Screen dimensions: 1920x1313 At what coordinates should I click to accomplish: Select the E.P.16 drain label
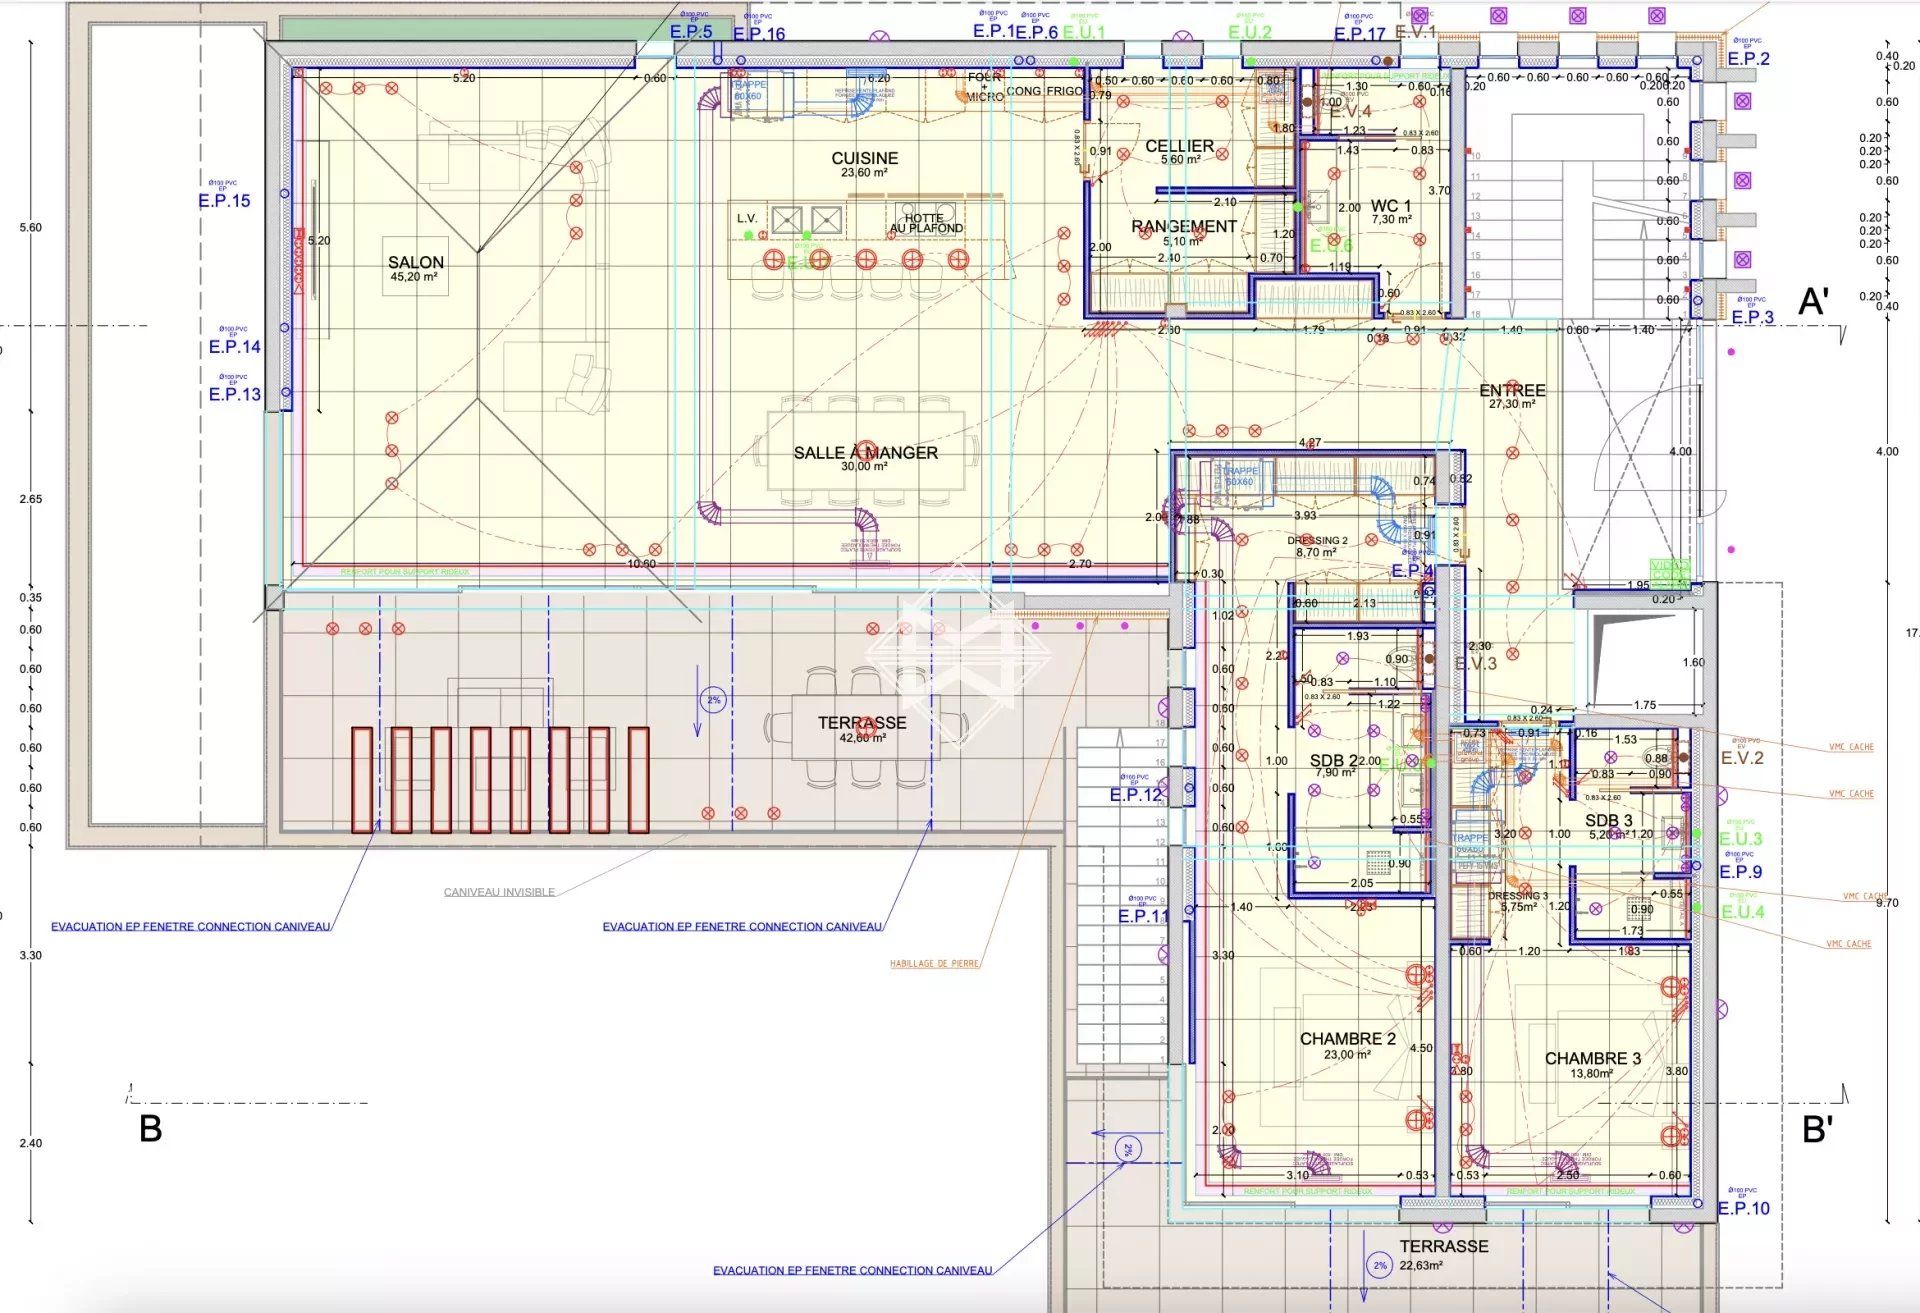click(759, 34)
